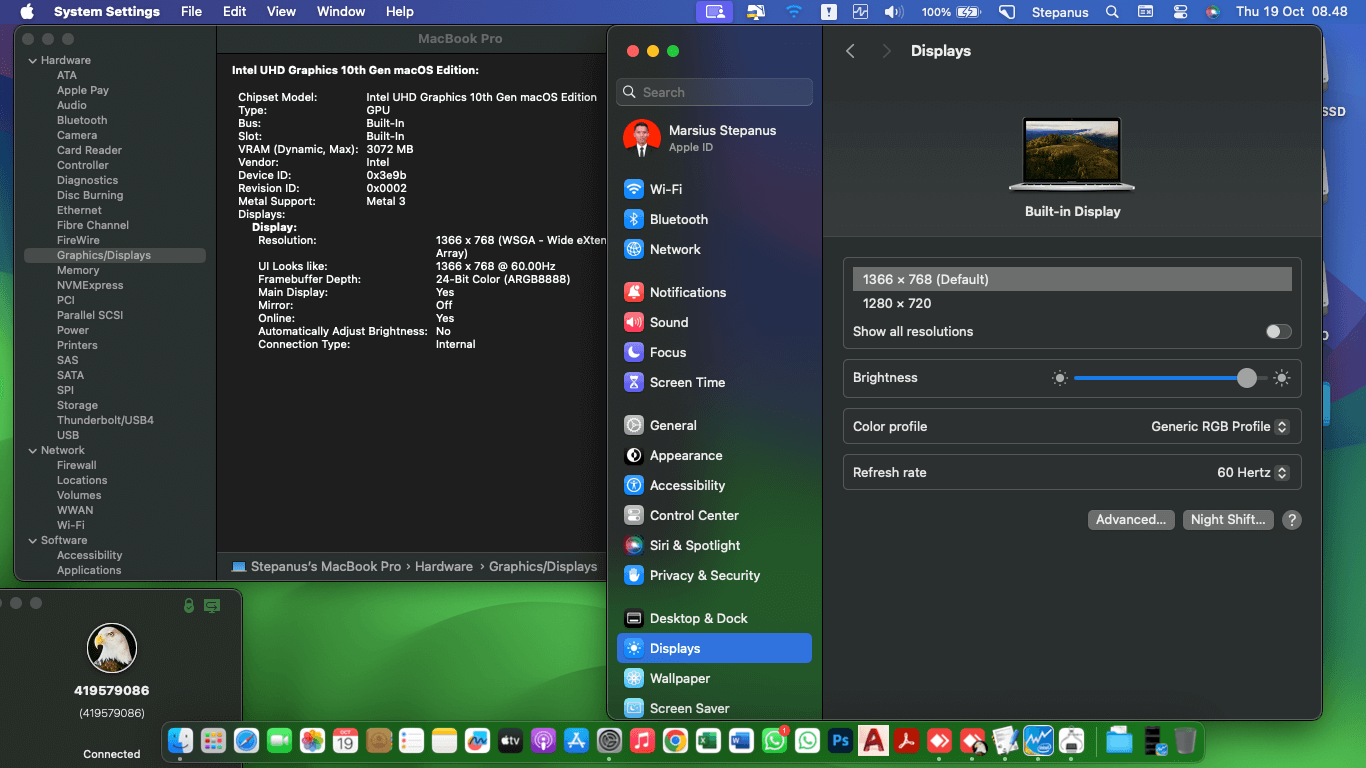Open Microsoft Word from the Dock

click(x=741, y=741)
